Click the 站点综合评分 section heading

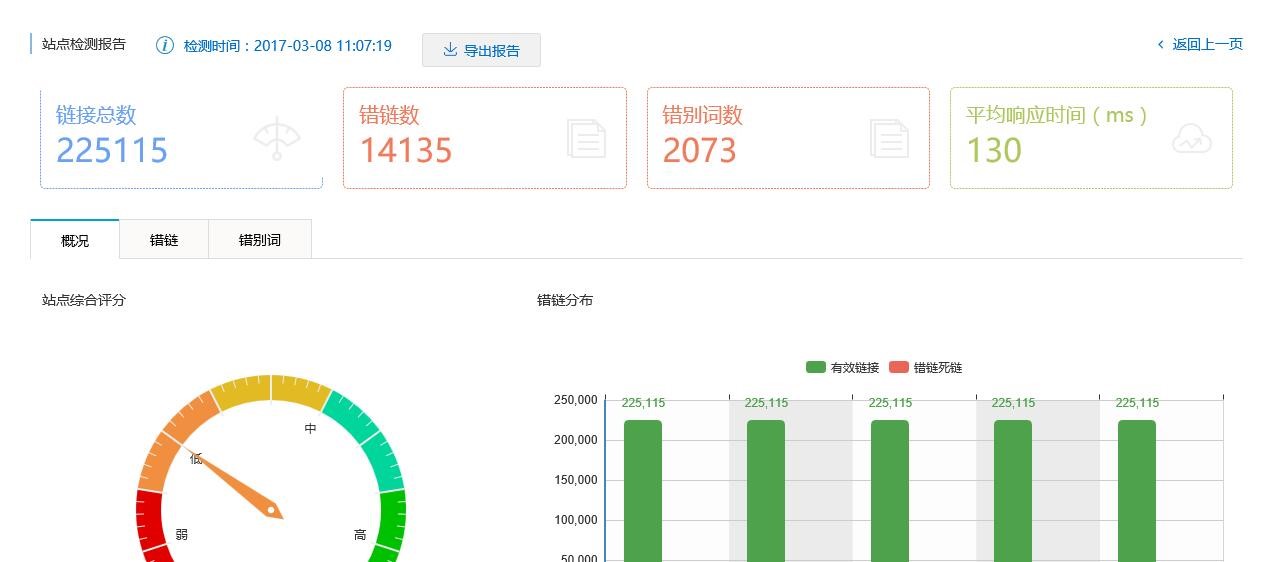pos(84,300)
